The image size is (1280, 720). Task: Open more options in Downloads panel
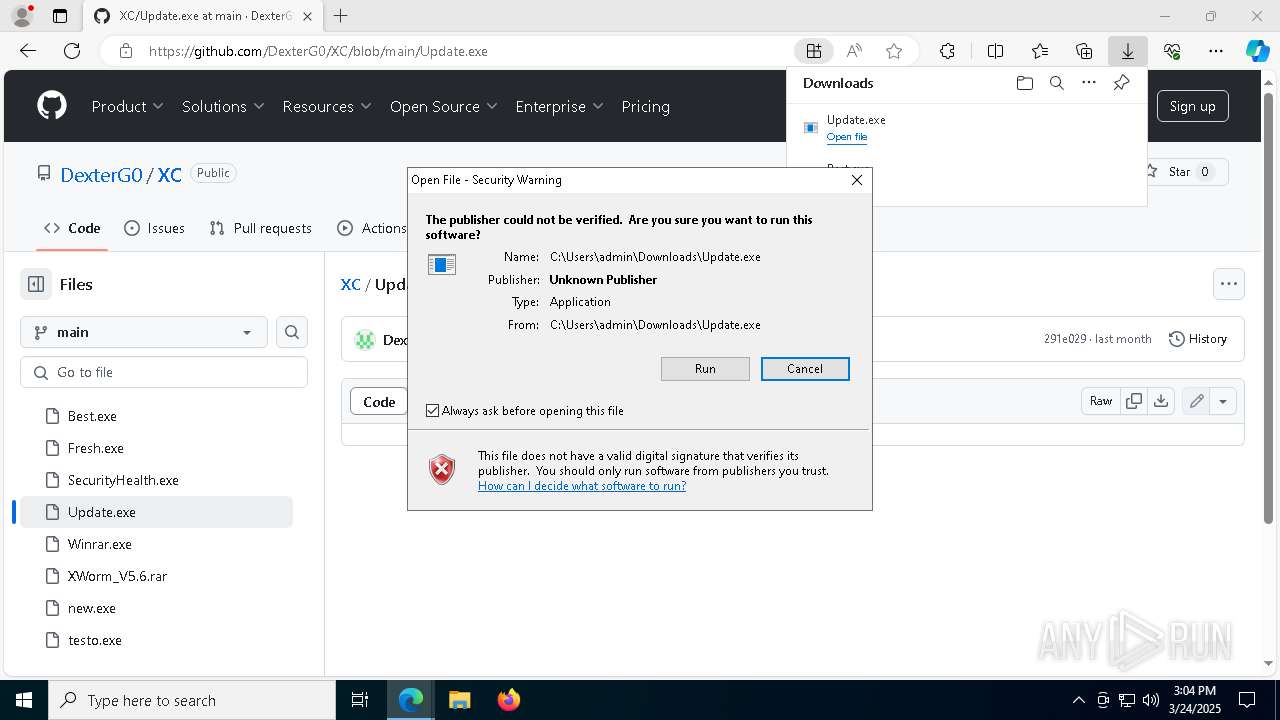coord(1089,83)
